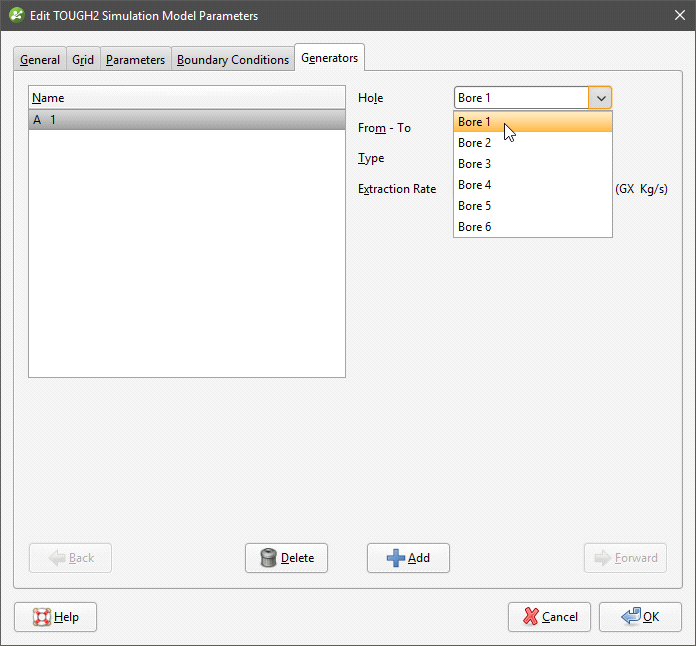Click the red X Cancel icon
696x646 pixels.
(529, 617)
